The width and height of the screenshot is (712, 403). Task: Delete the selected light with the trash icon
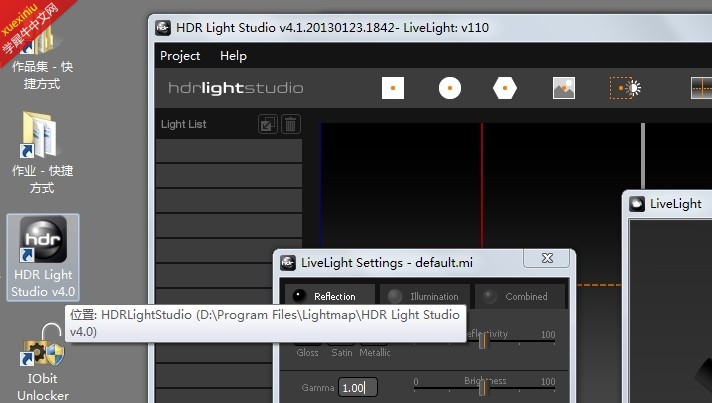[291, 124]
